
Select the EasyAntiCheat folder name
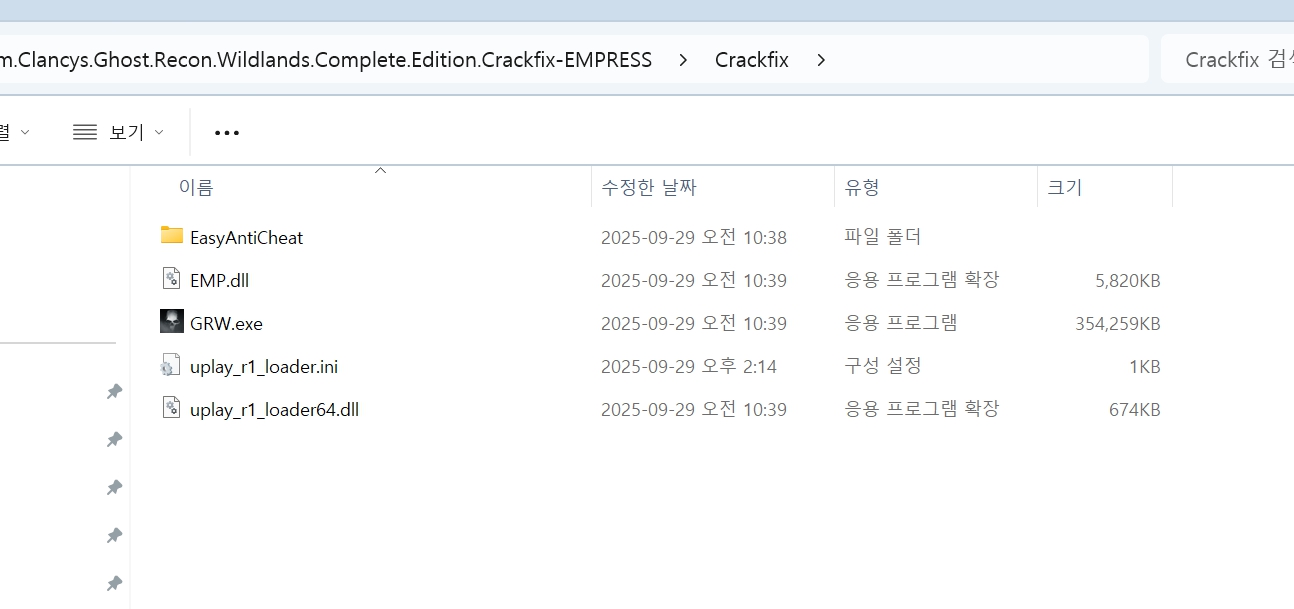(x=246, y=237)
